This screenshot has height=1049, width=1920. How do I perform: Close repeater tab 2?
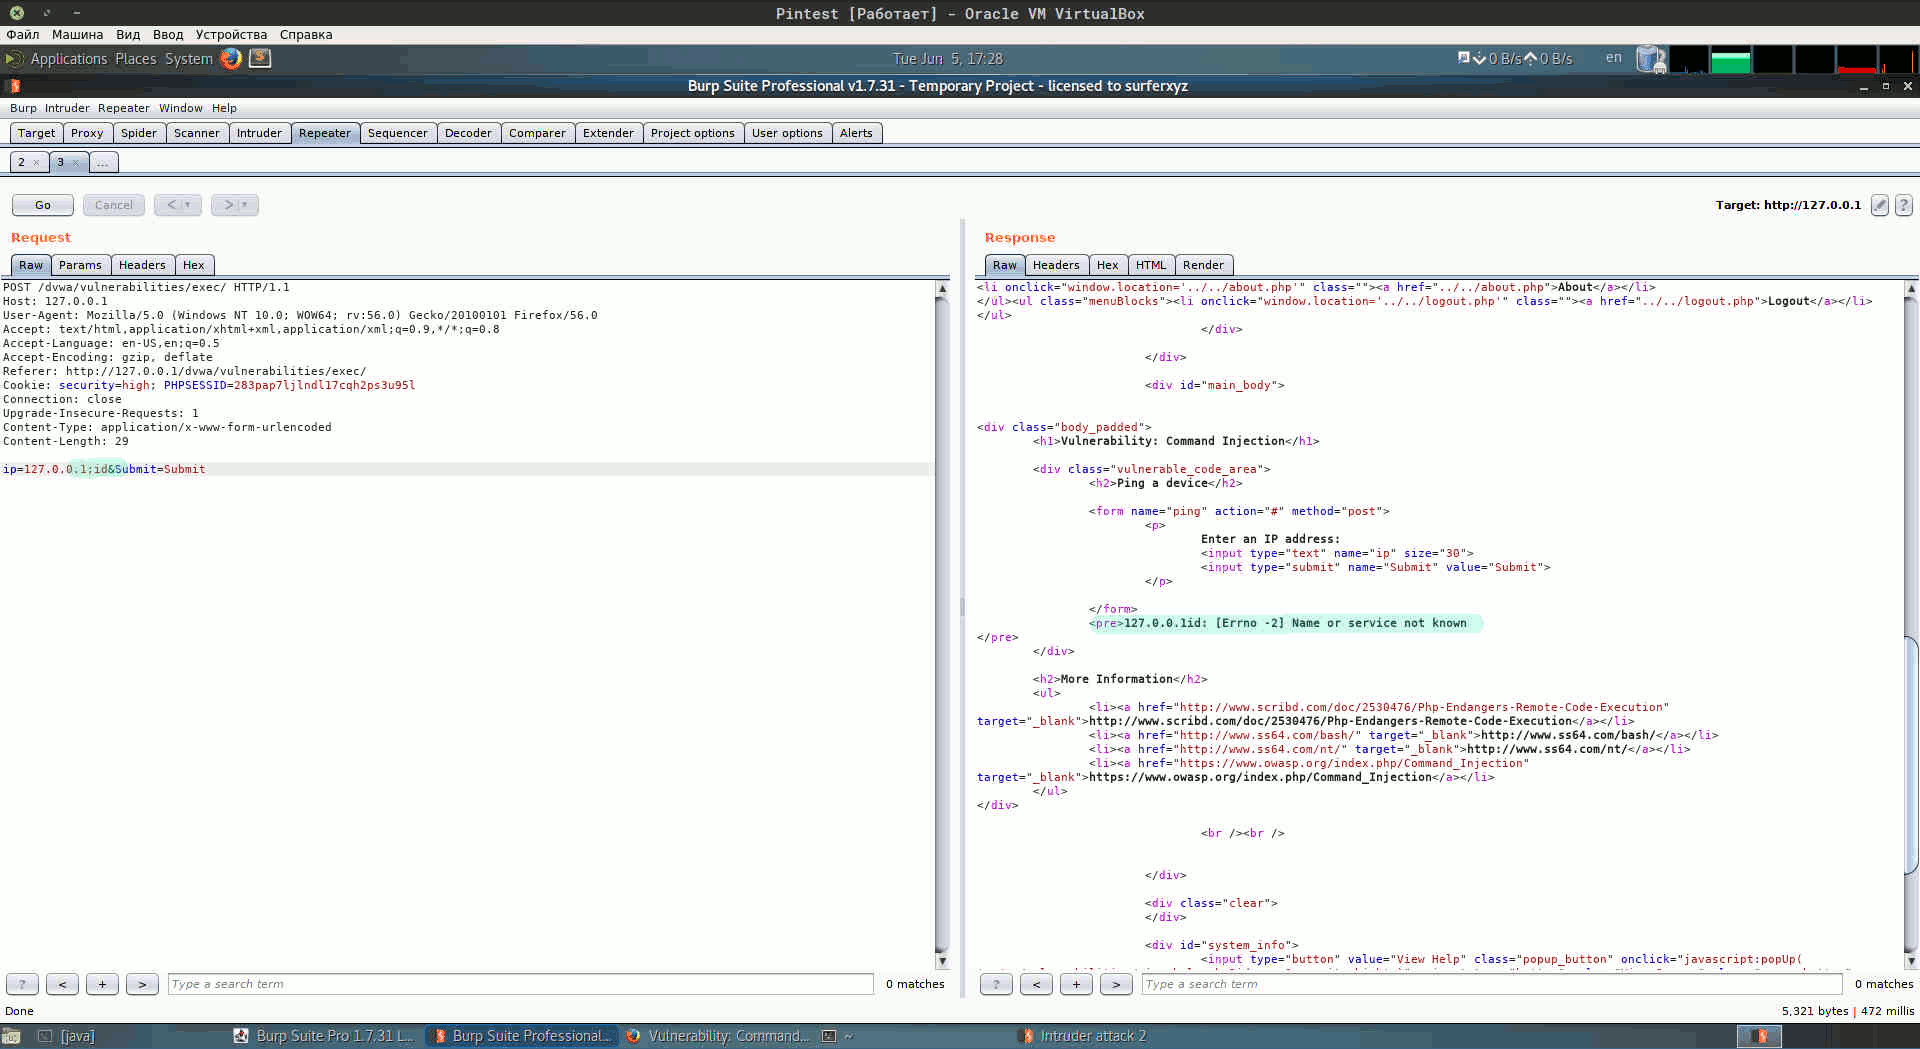(36, 162)
